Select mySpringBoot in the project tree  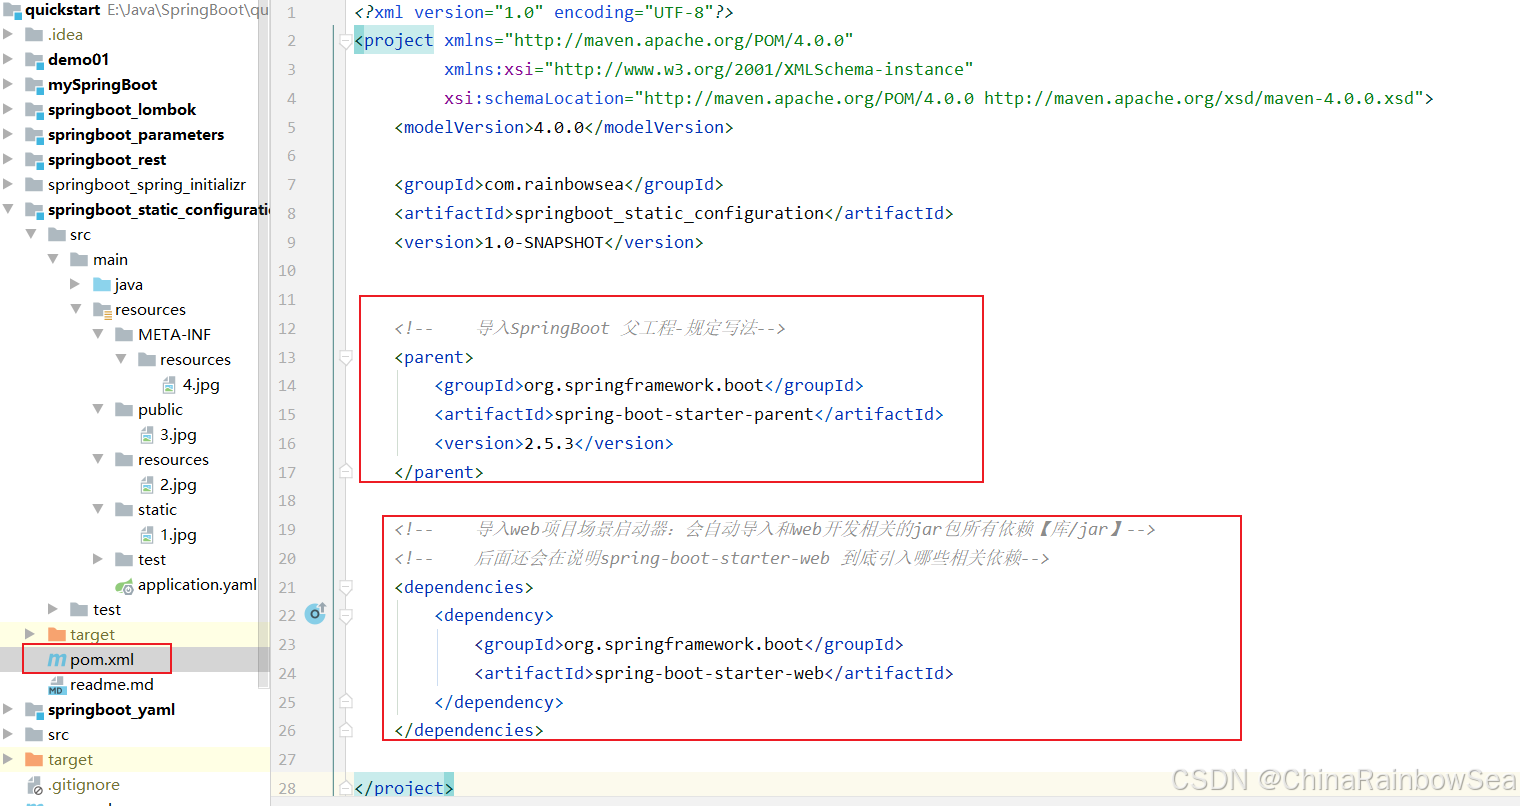coord(89,84)
